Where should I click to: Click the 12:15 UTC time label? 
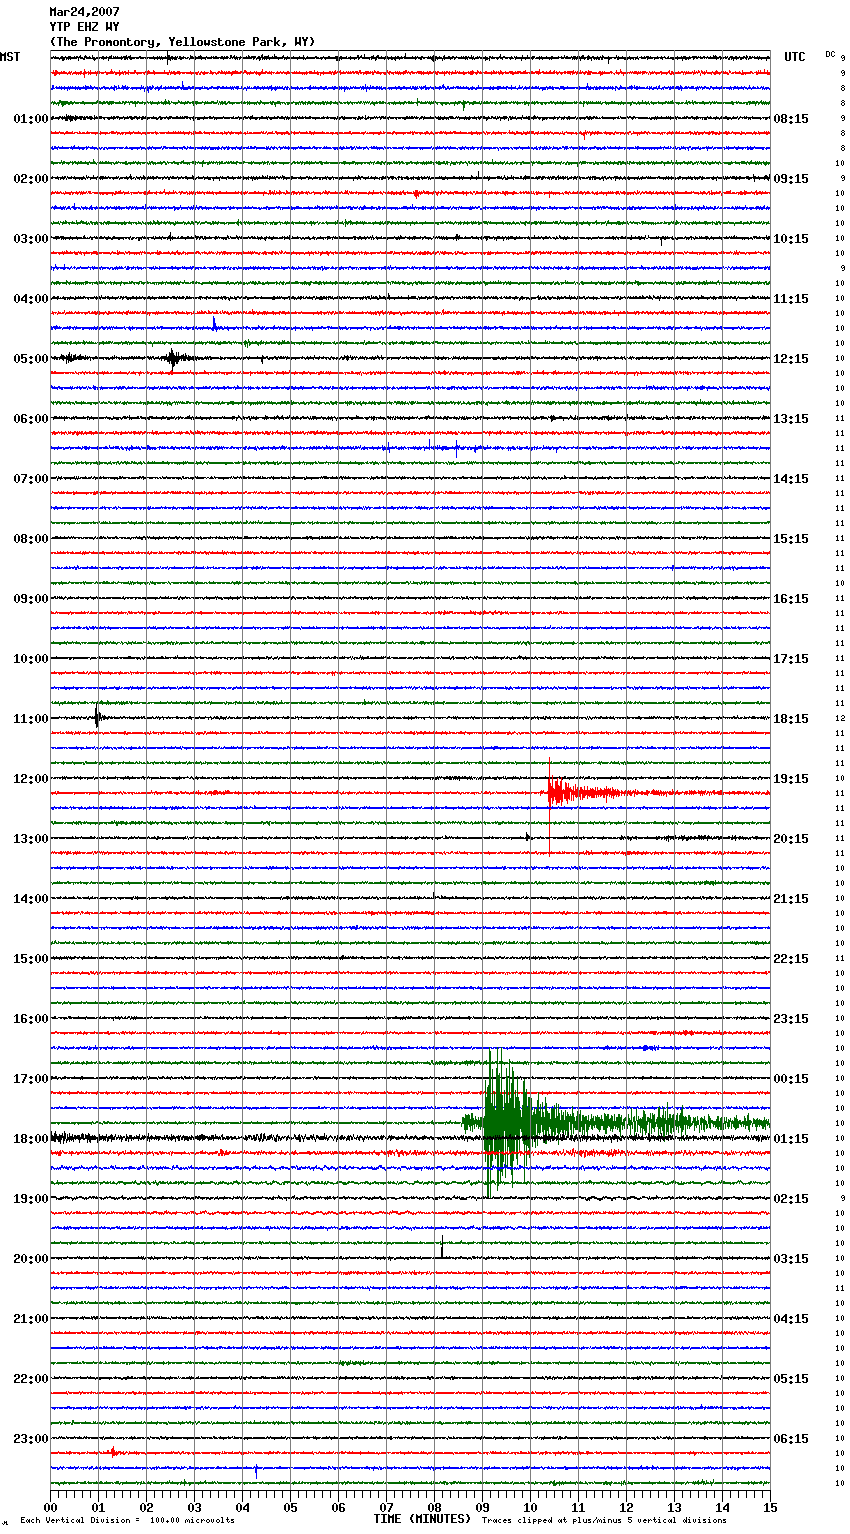coord(791,359)
